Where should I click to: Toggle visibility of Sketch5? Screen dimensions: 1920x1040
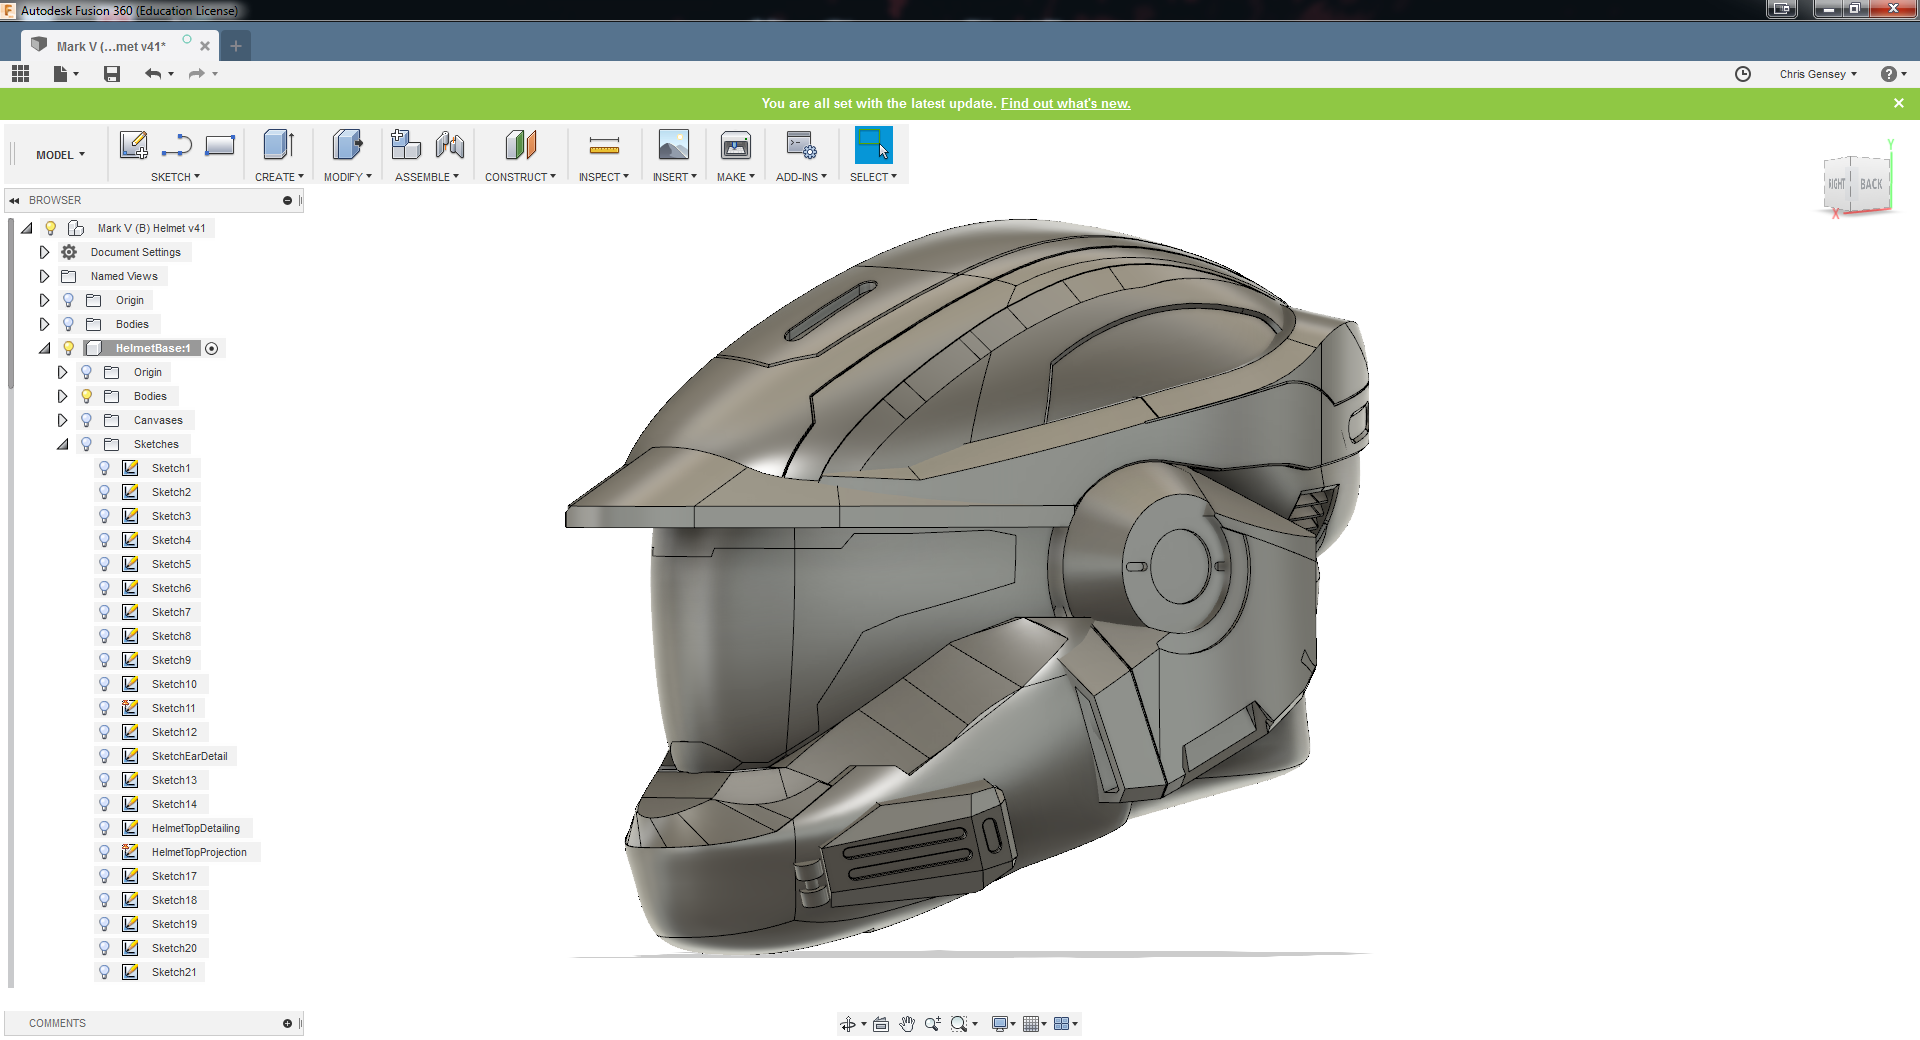pyautogui.click(x=104, y=564)
